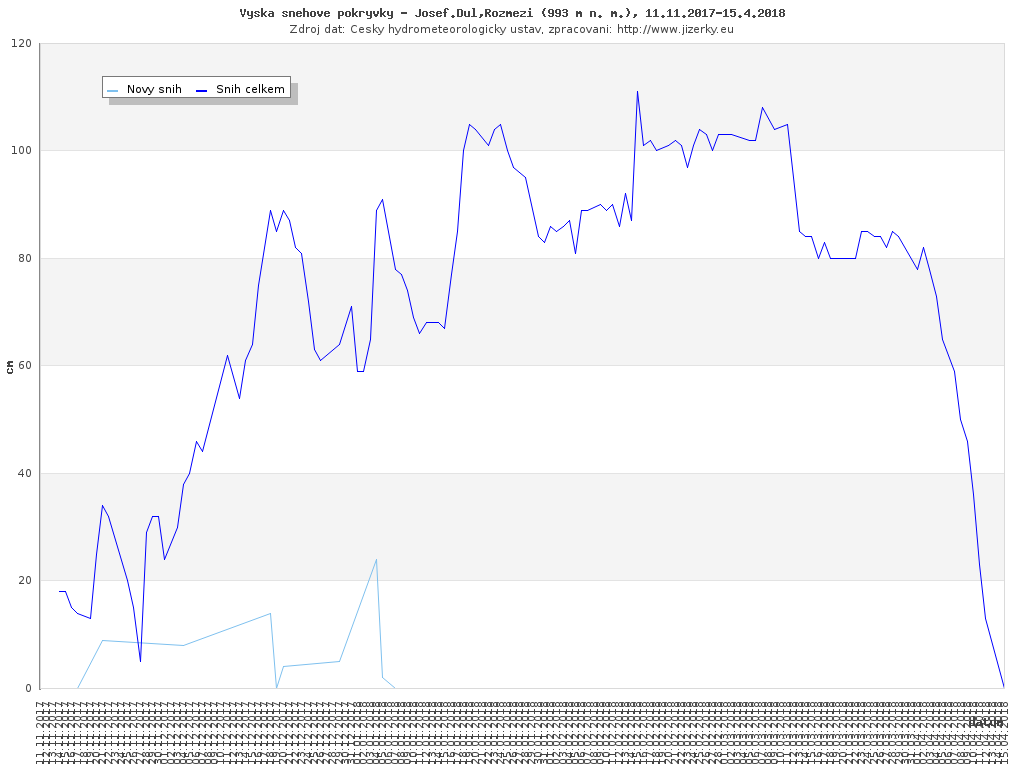Click the highest total snow peak near 111 cm

[x=637, y=92]
